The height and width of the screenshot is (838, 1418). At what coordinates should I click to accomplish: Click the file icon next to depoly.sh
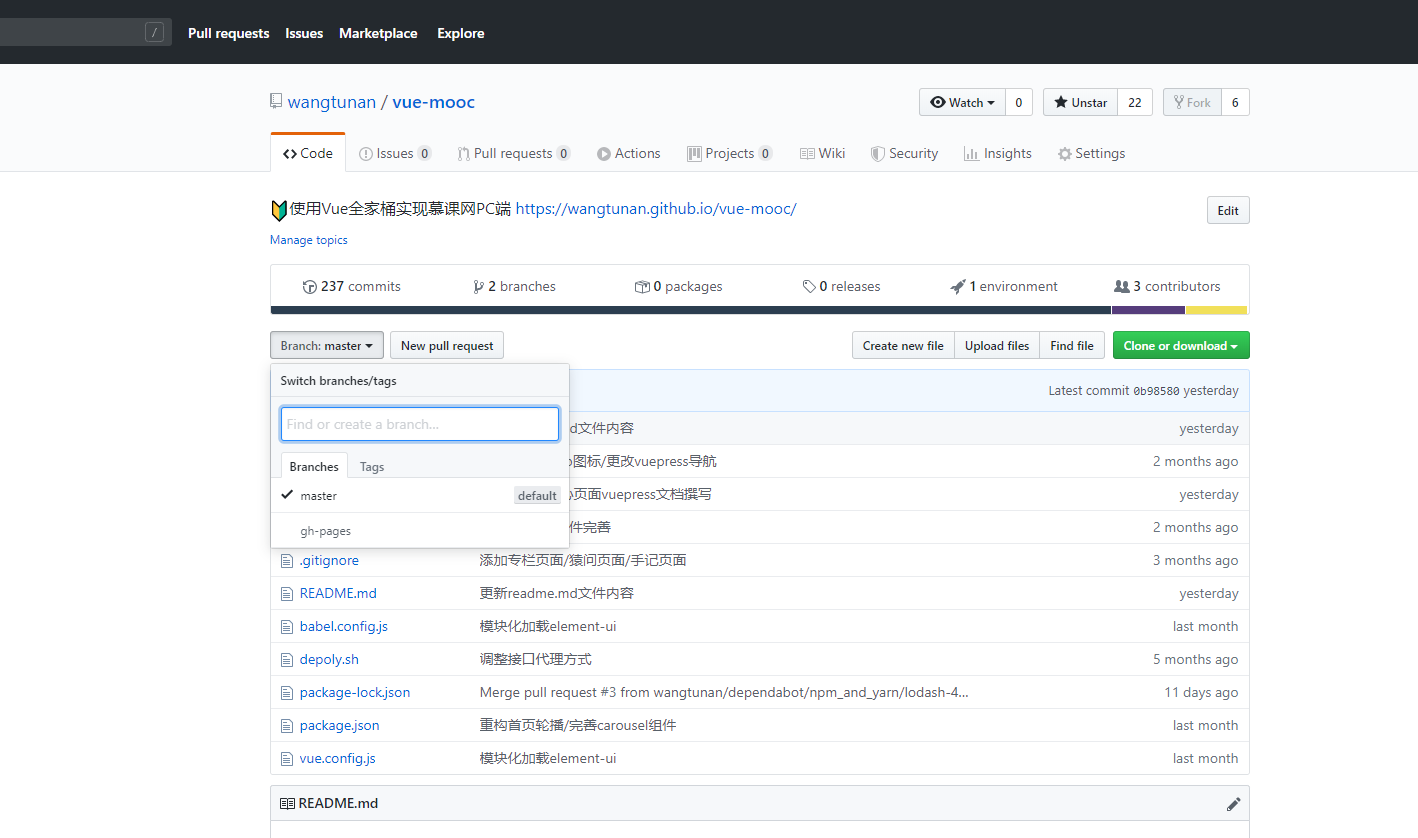pos(286,660)
